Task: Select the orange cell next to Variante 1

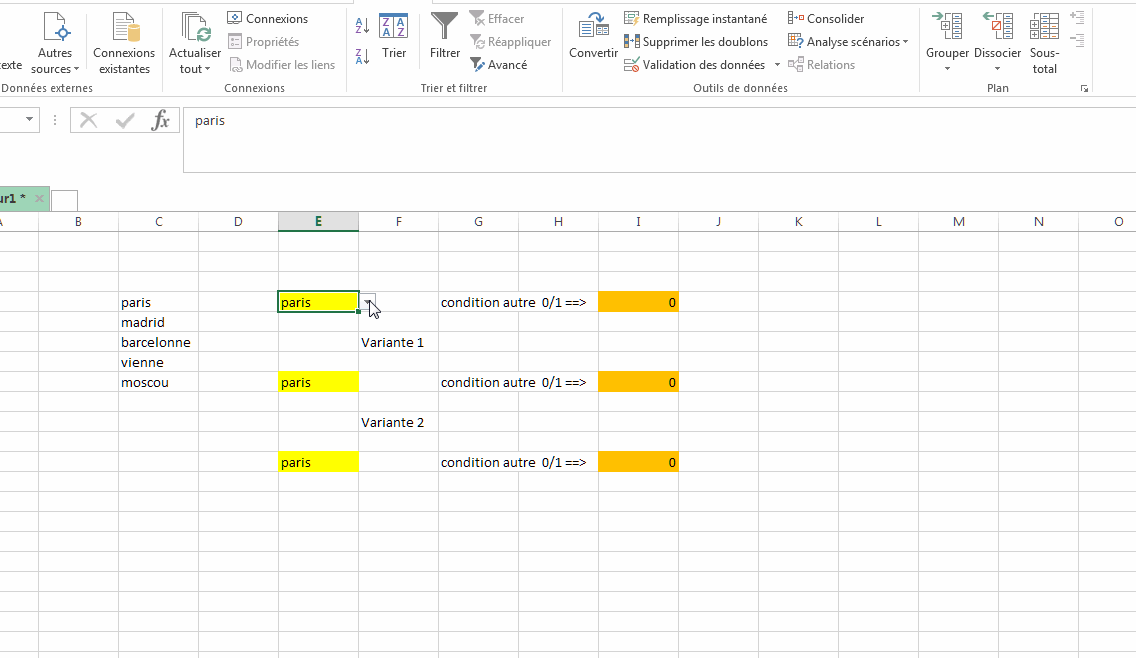Action: pyautogui.click(x=638, y=382)
